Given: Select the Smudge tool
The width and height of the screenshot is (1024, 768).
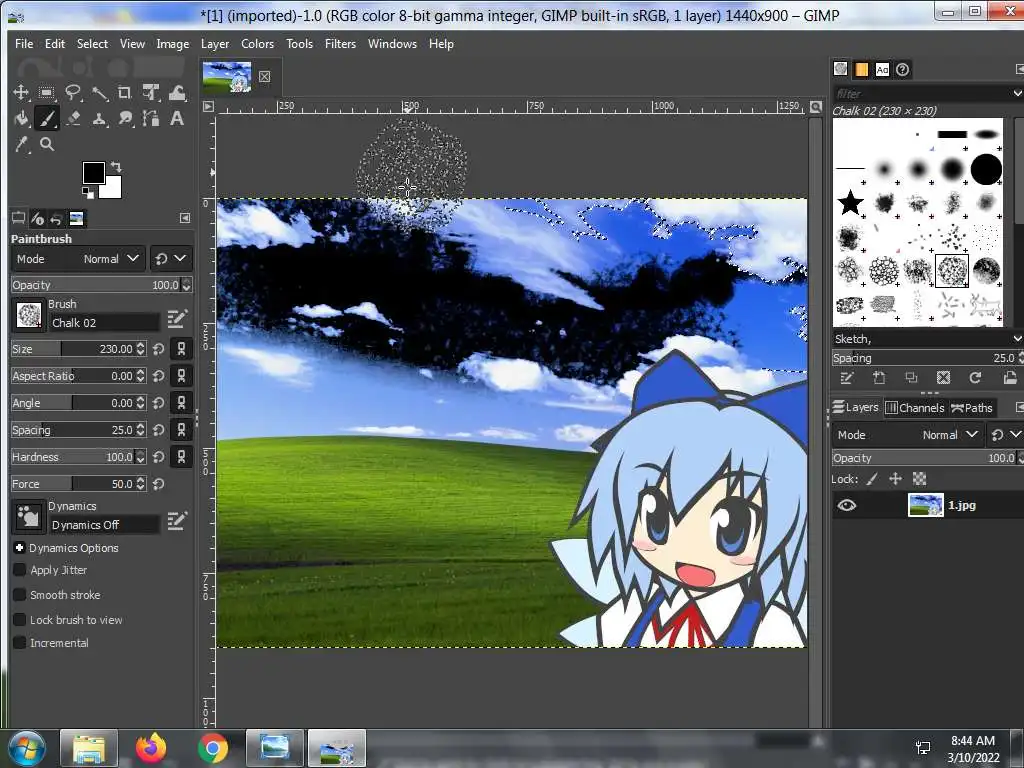Looking at the screenshot, I should click(x=125, y=119).
